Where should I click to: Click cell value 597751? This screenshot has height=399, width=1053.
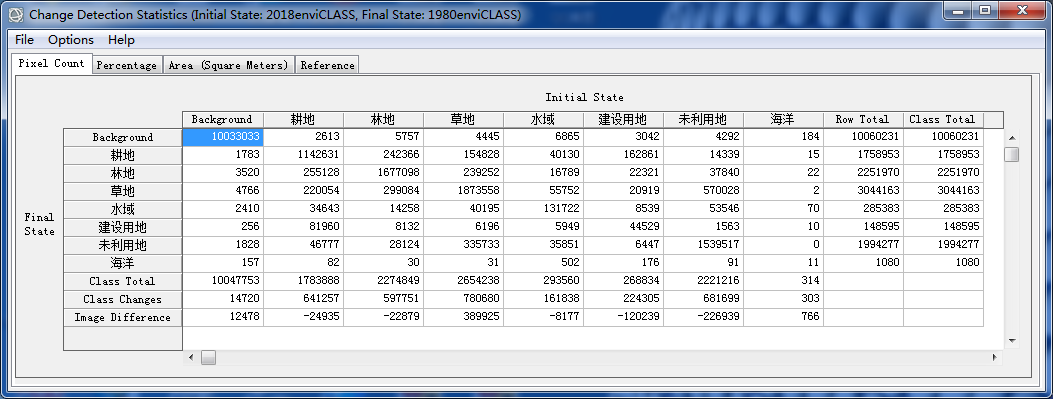click(383, 299)
